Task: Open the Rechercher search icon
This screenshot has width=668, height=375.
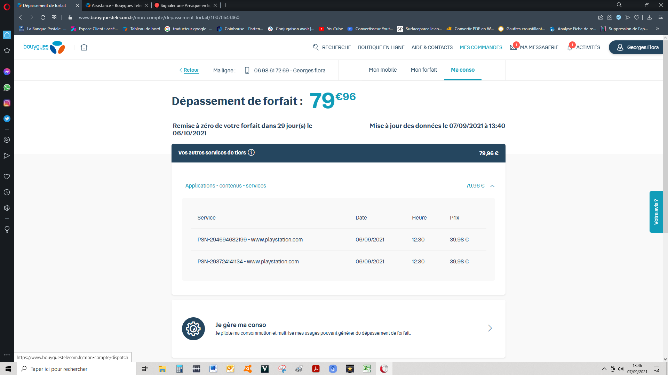Action: coord(315,47)
